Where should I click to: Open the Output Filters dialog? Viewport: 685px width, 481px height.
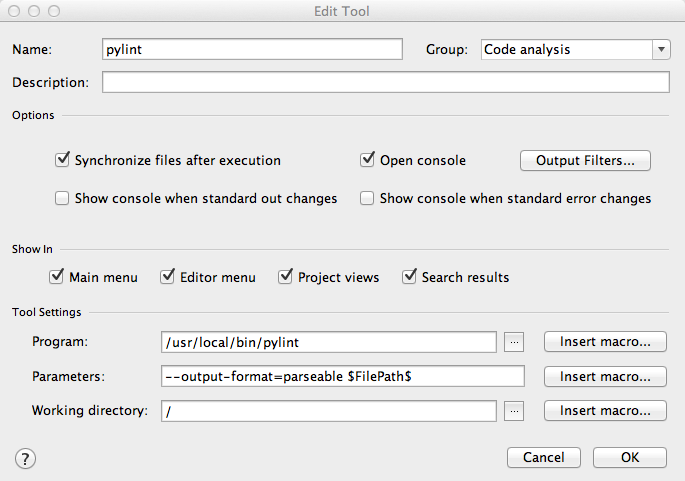point(585,160)
